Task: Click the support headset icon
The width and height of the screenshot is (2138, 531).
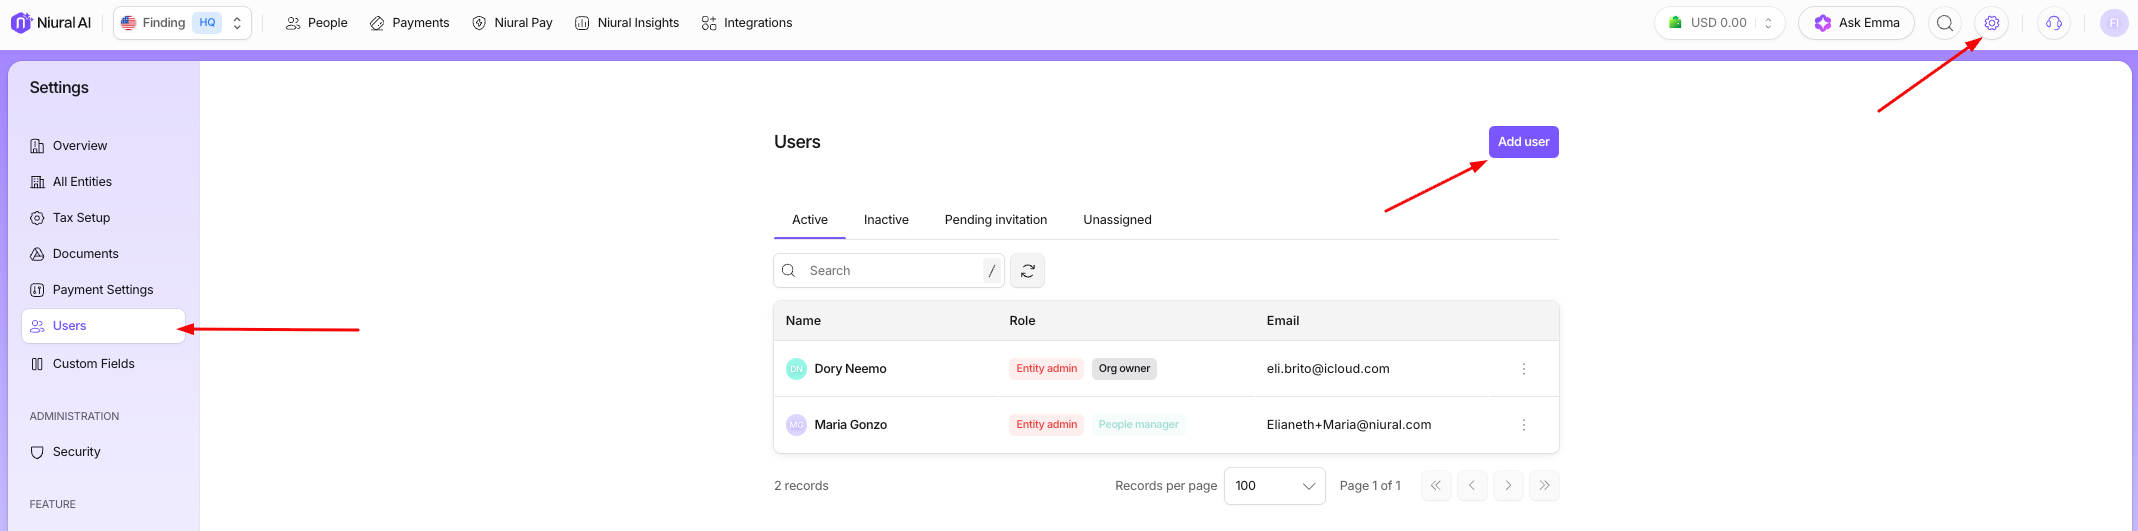Action: (x=2054, y=22)
